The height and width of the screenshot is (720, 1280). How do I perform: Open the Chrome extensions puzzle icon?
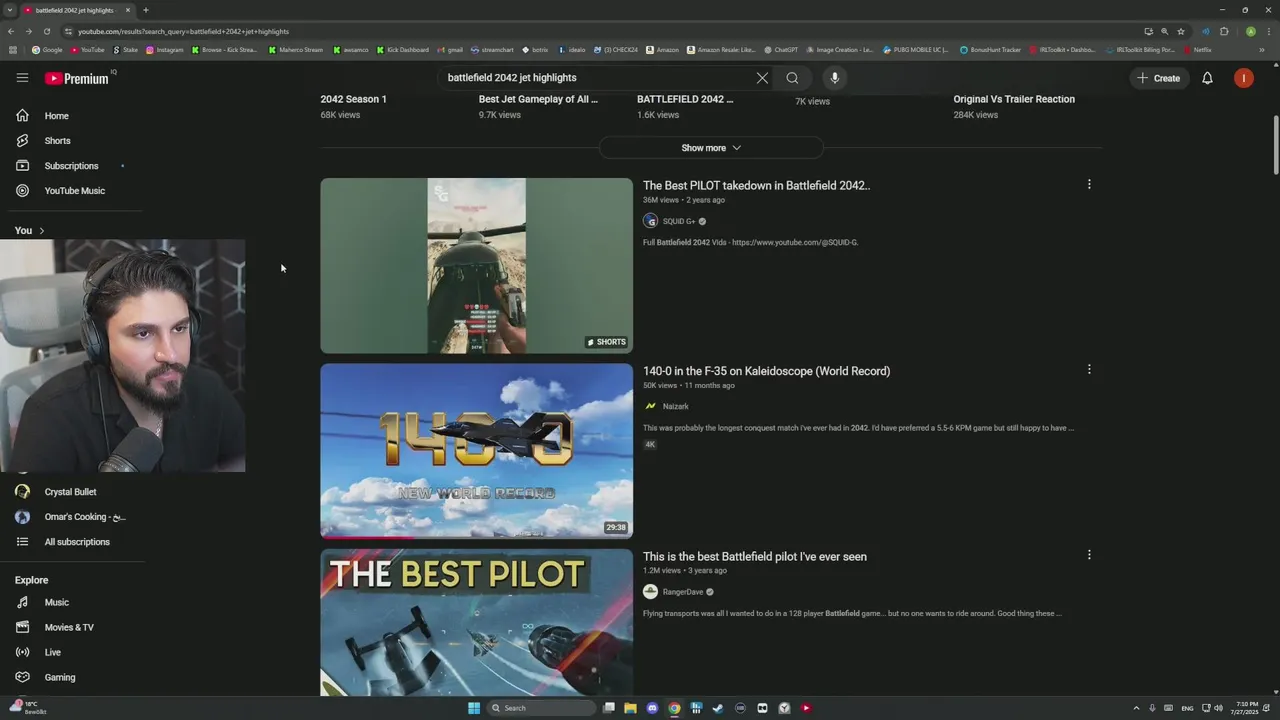coord(1224,31)
